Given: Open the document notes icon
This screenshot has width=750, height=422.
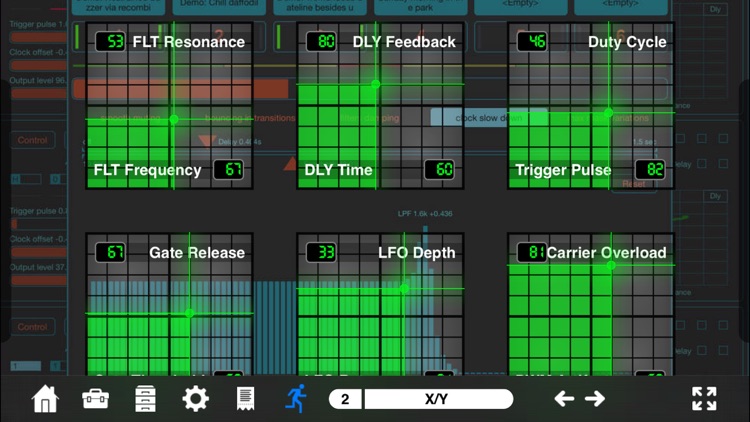Looking at the screenshot, I should click(x=245, y=399).
